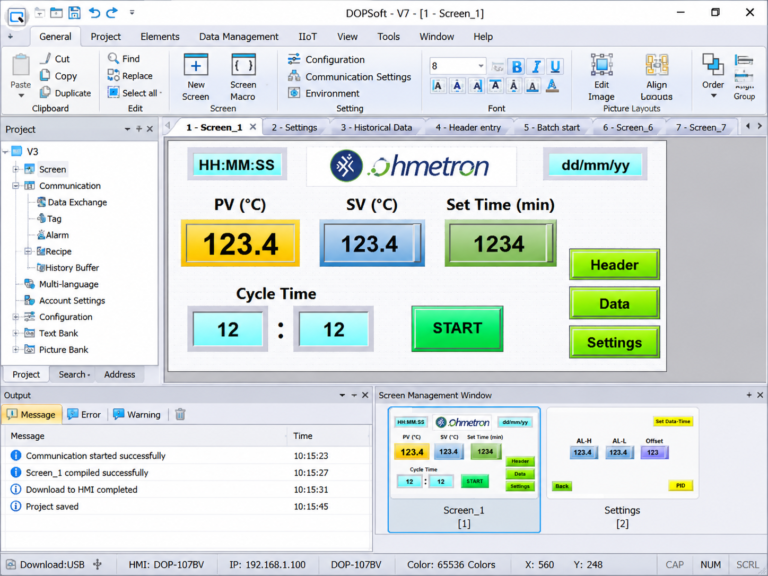Viewport: 768px width, 576px height.
Task: Switch to 3 - Historical Data tab
Action: click(x=376, y=128)
